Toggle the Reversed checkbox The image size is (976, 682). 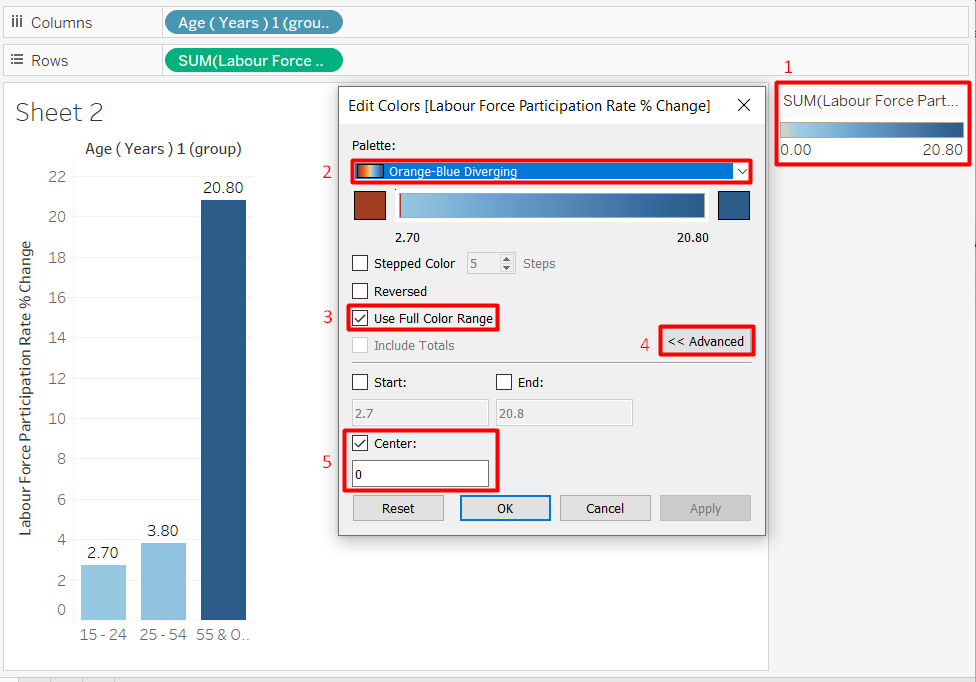(361, 291)
